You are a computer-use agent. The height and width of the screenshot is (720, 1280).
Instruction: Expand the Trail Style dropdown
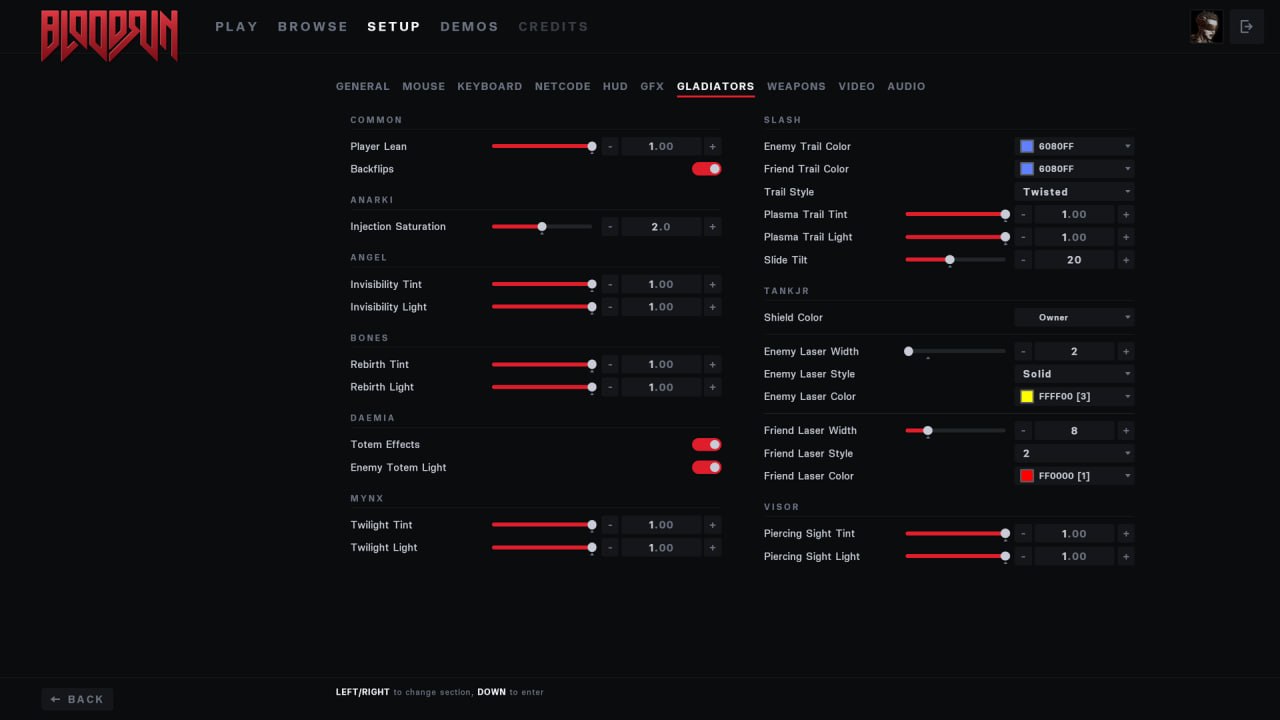[1074, 192]
